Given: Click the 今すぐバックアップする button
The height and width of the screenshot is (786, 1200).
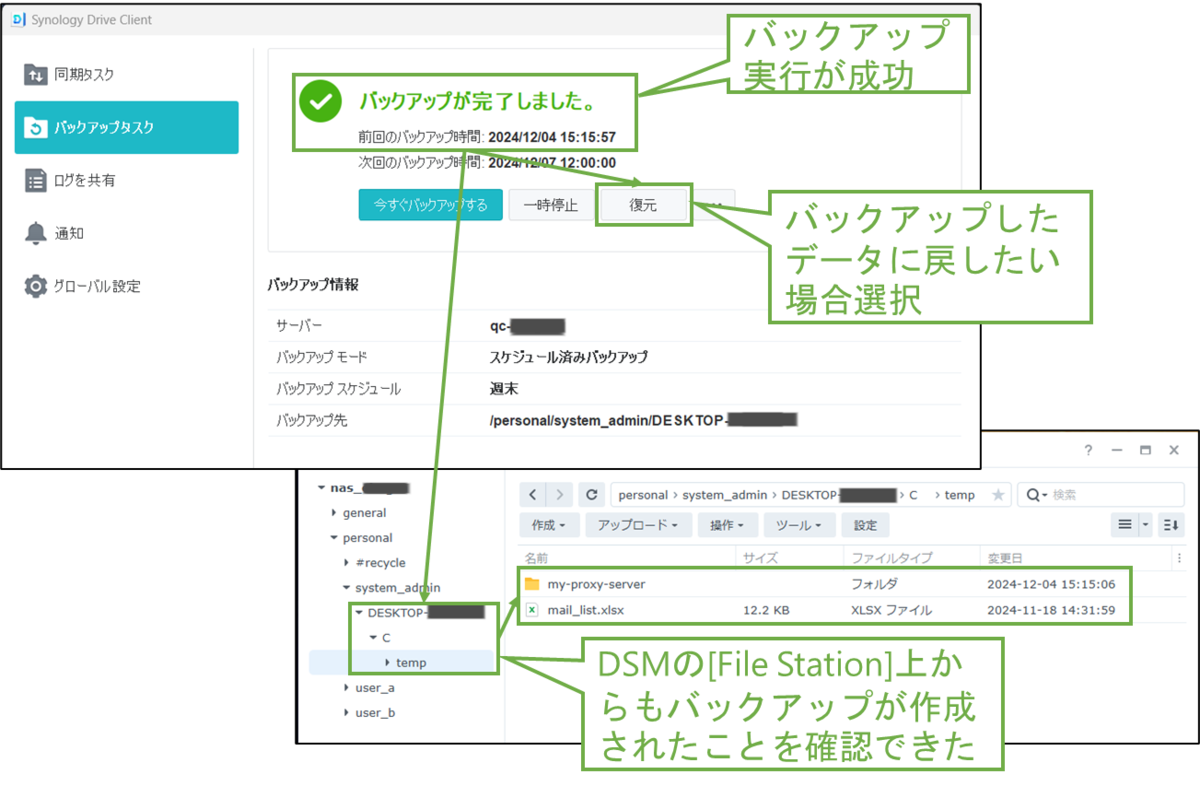Looking at the screenshot, I should coord(431,205).
